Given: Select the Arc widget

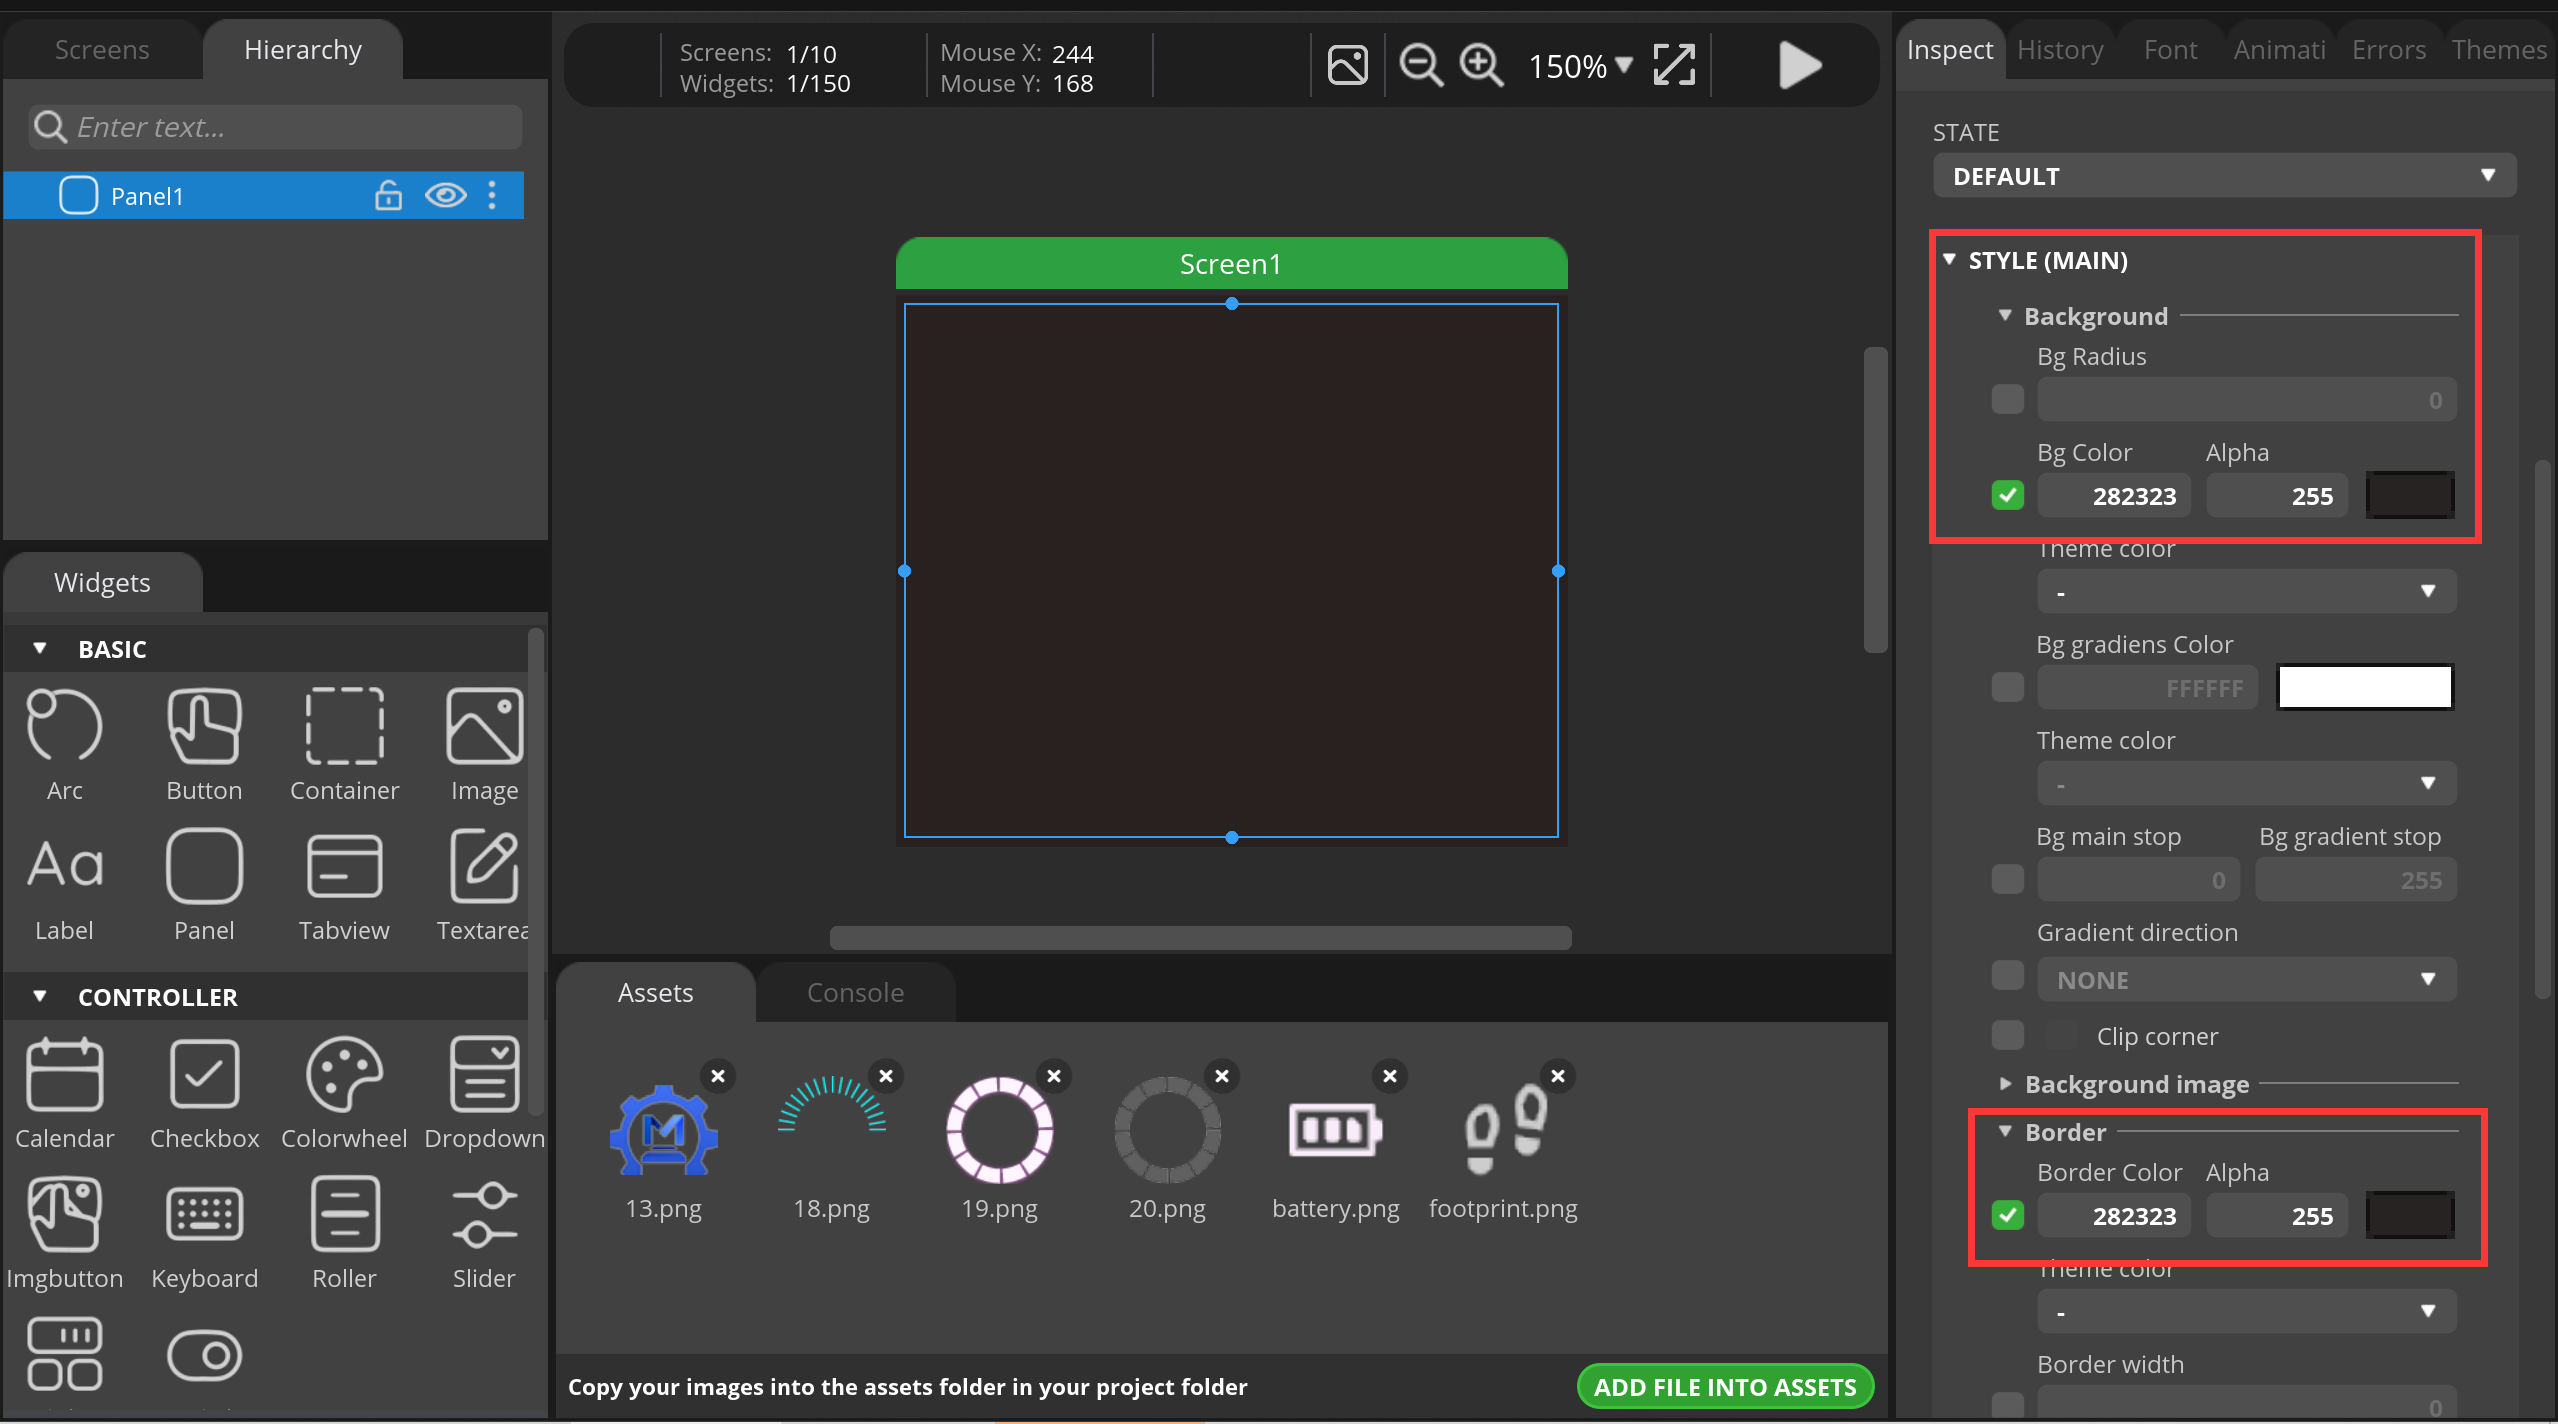Looking at the screenshot, I should (64, 744).
